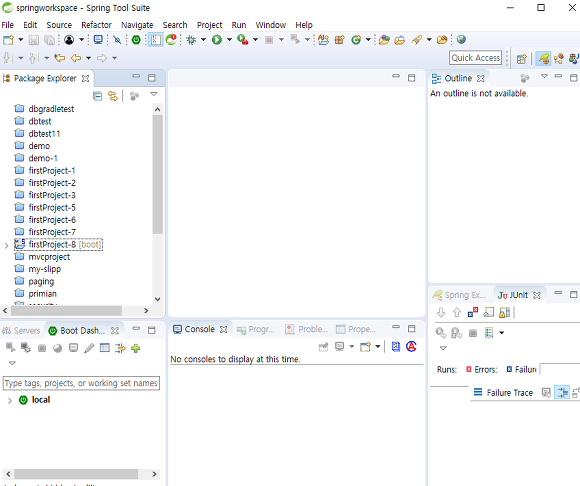
Task: Switch to the Servers tab
Action: tap(21, 331)
